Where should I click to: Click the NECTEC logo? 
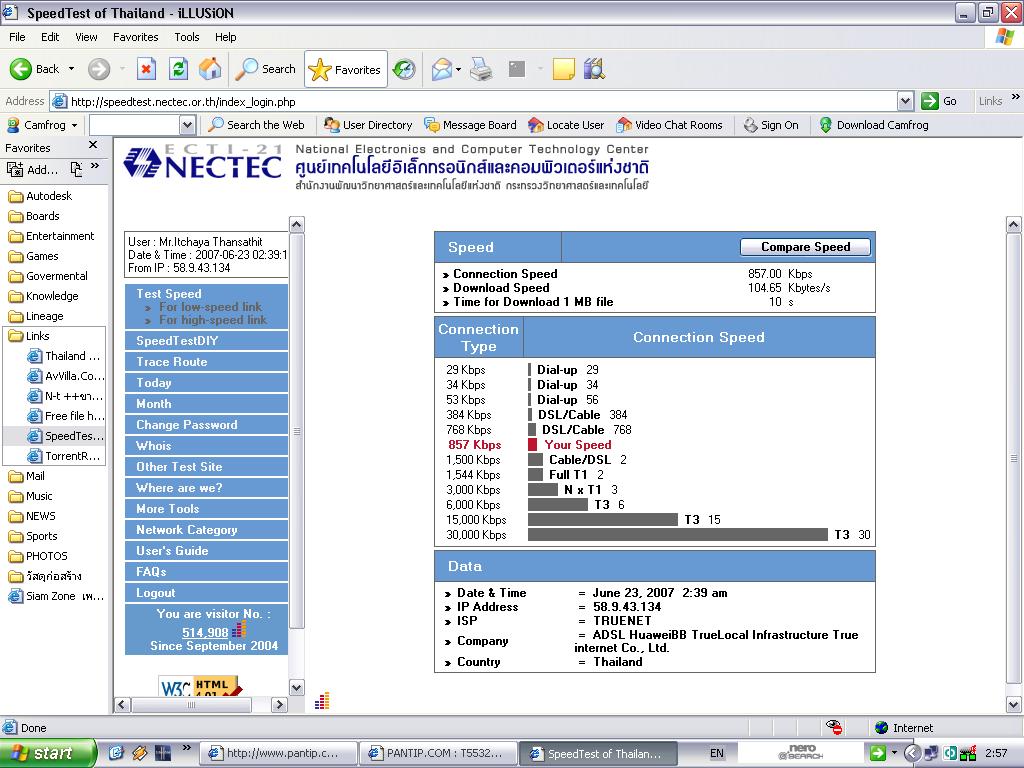click(203, 163)
